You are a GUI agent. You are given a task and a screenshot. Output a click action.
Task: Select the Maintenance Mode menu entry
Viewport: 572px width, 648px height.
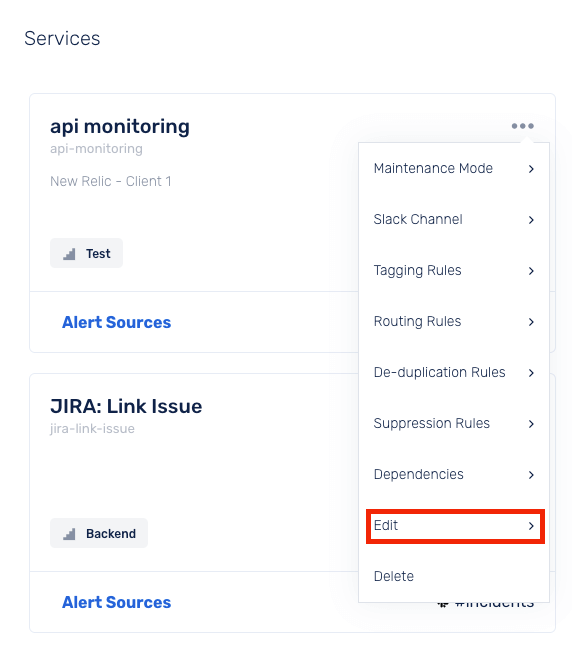coord(454,169)
